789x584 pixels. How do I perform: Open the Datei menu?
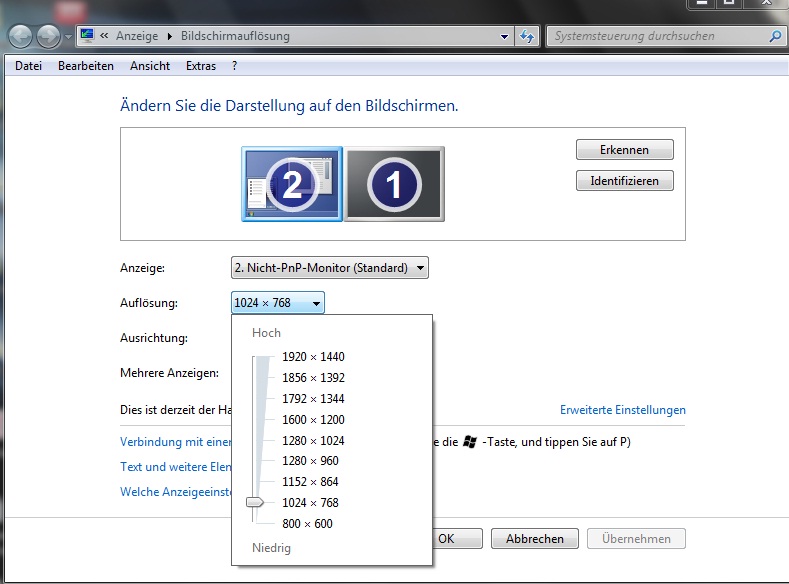point(28,66)
